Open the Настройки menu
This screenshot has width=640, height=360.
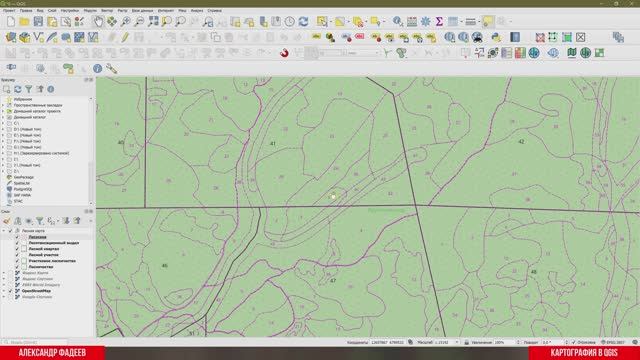[70, 11]
